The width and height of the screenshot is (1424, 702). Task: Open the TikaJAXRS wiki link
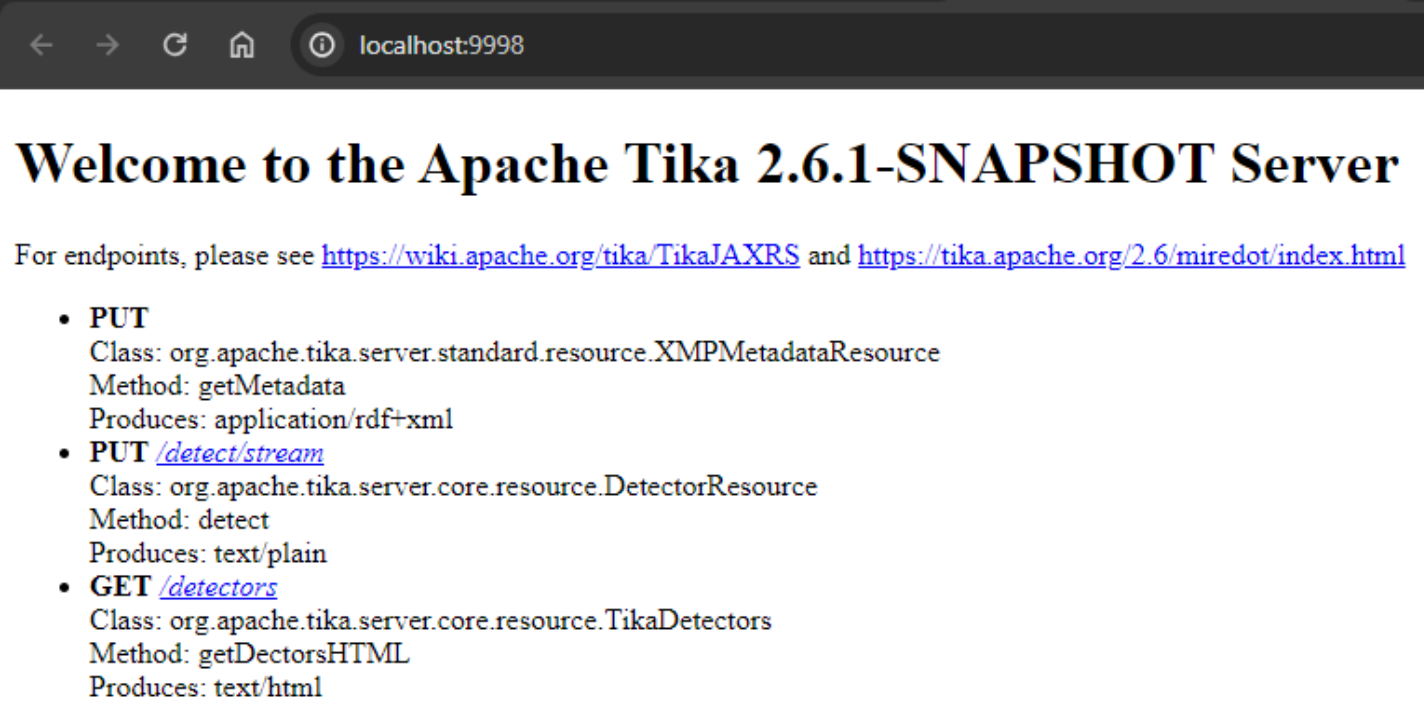[560, 256]
